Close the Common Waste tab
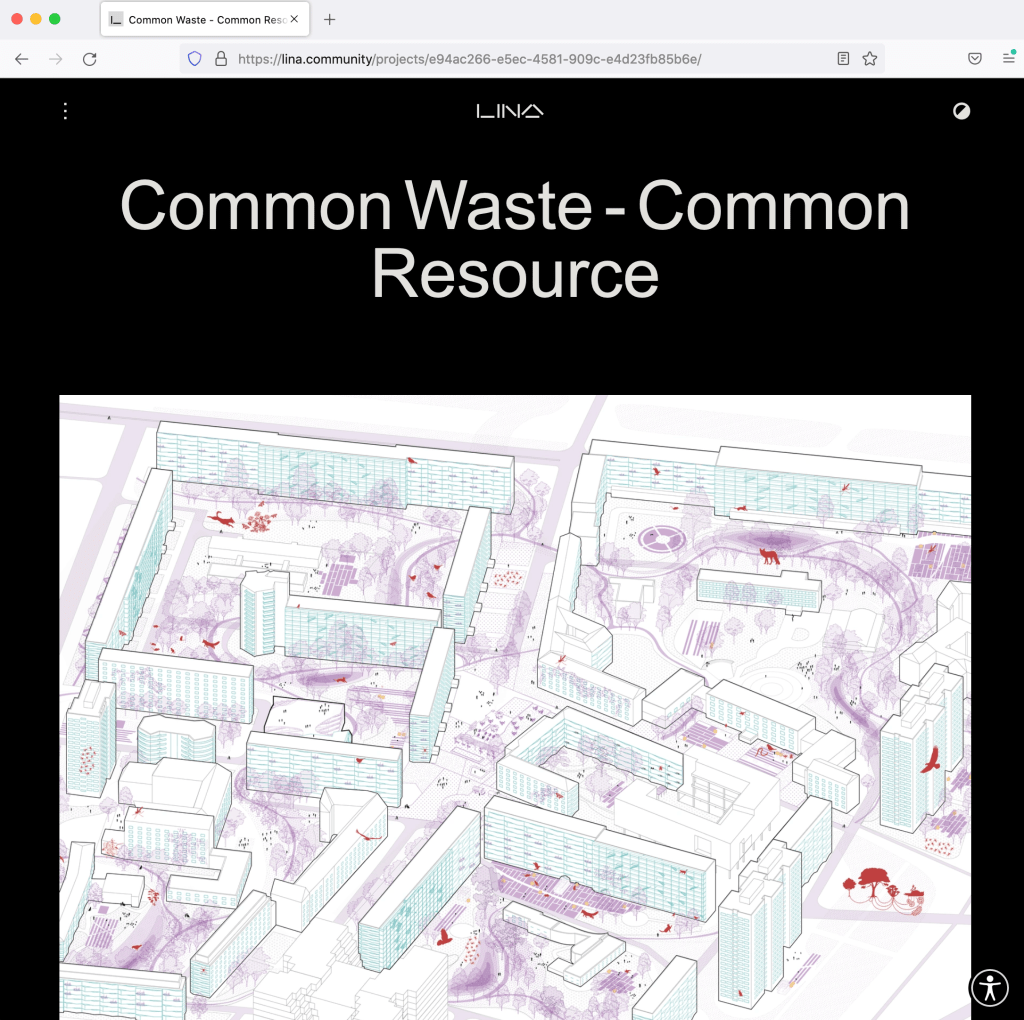 (x=294, y=19)
